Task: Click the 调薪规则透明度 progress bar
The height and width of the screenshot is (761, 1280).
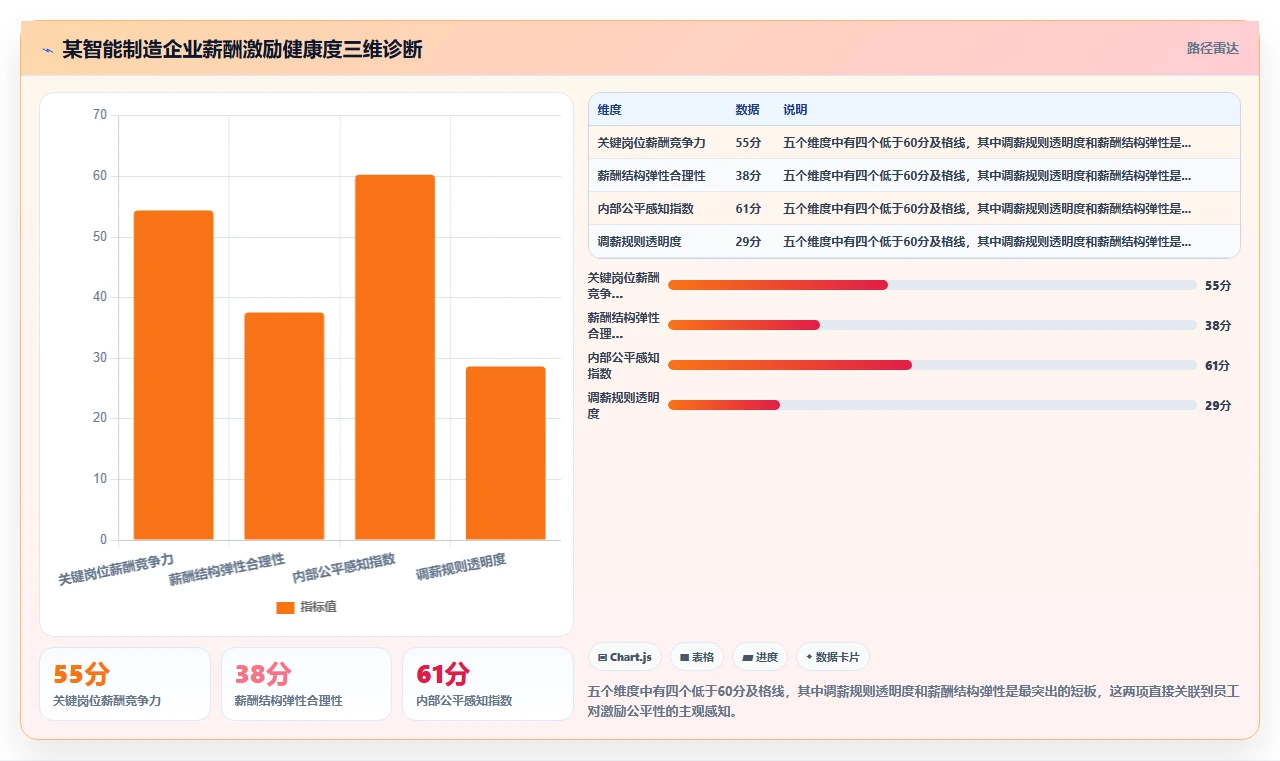Action: 932,405
